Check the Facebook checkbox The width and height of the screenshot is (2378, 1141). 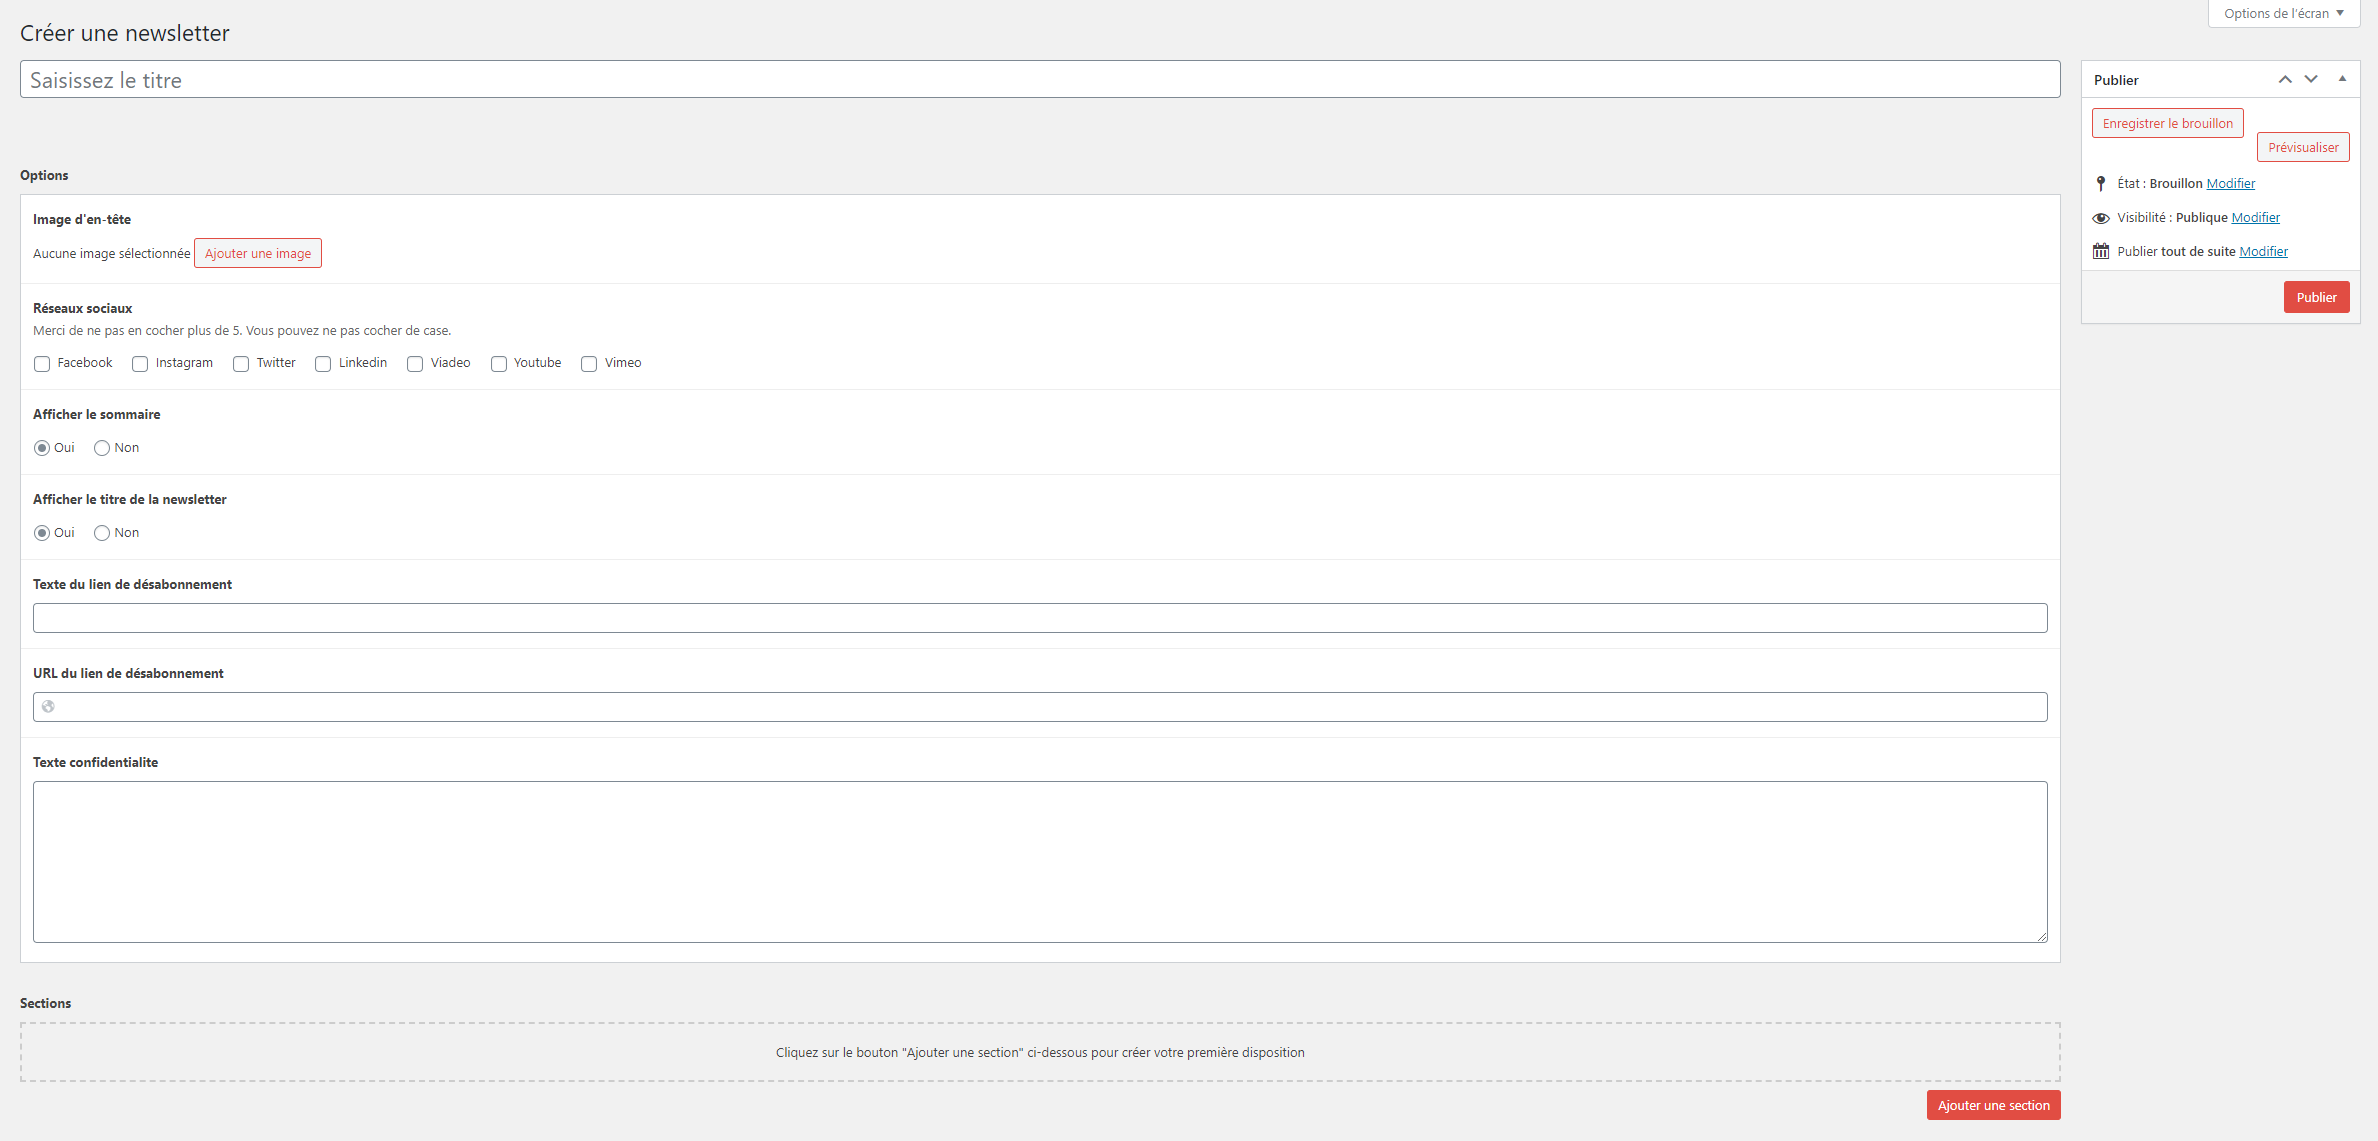point(42,364)
